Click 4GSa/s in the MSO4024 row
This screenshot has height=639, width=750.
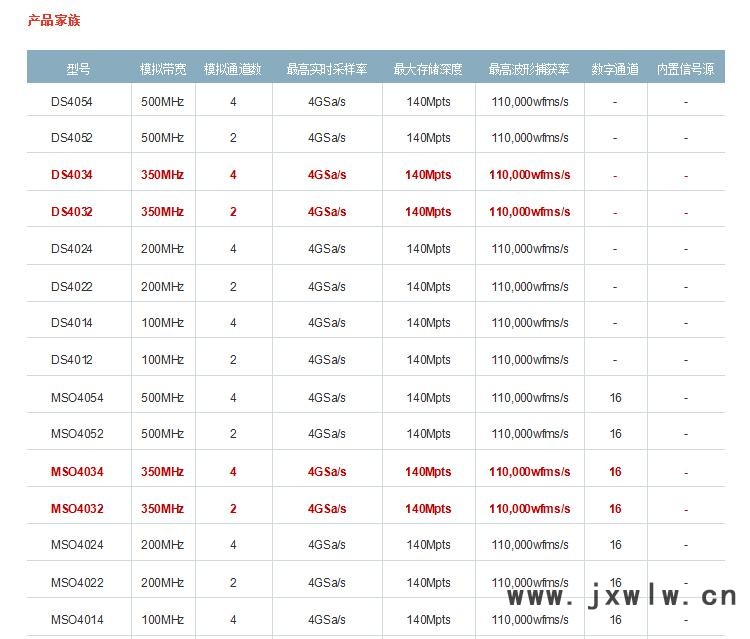[x=327, y=545]
